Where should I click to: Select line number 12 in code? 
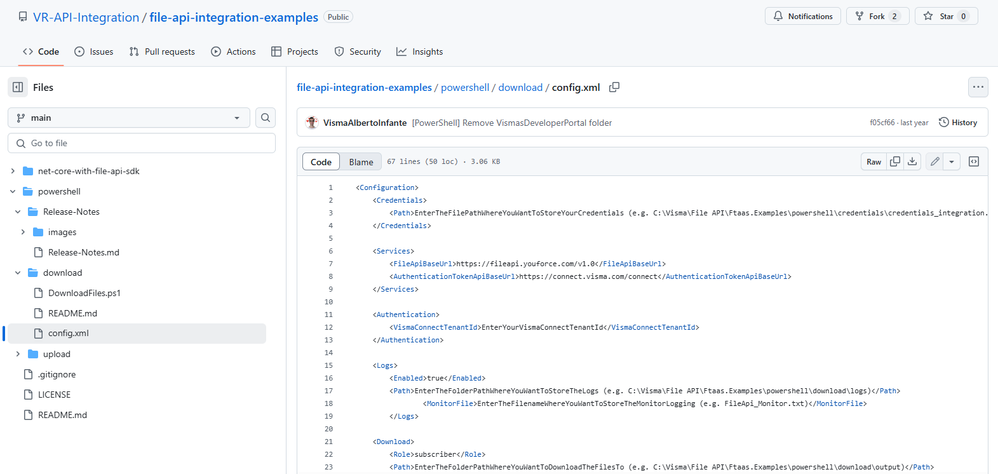329,327
